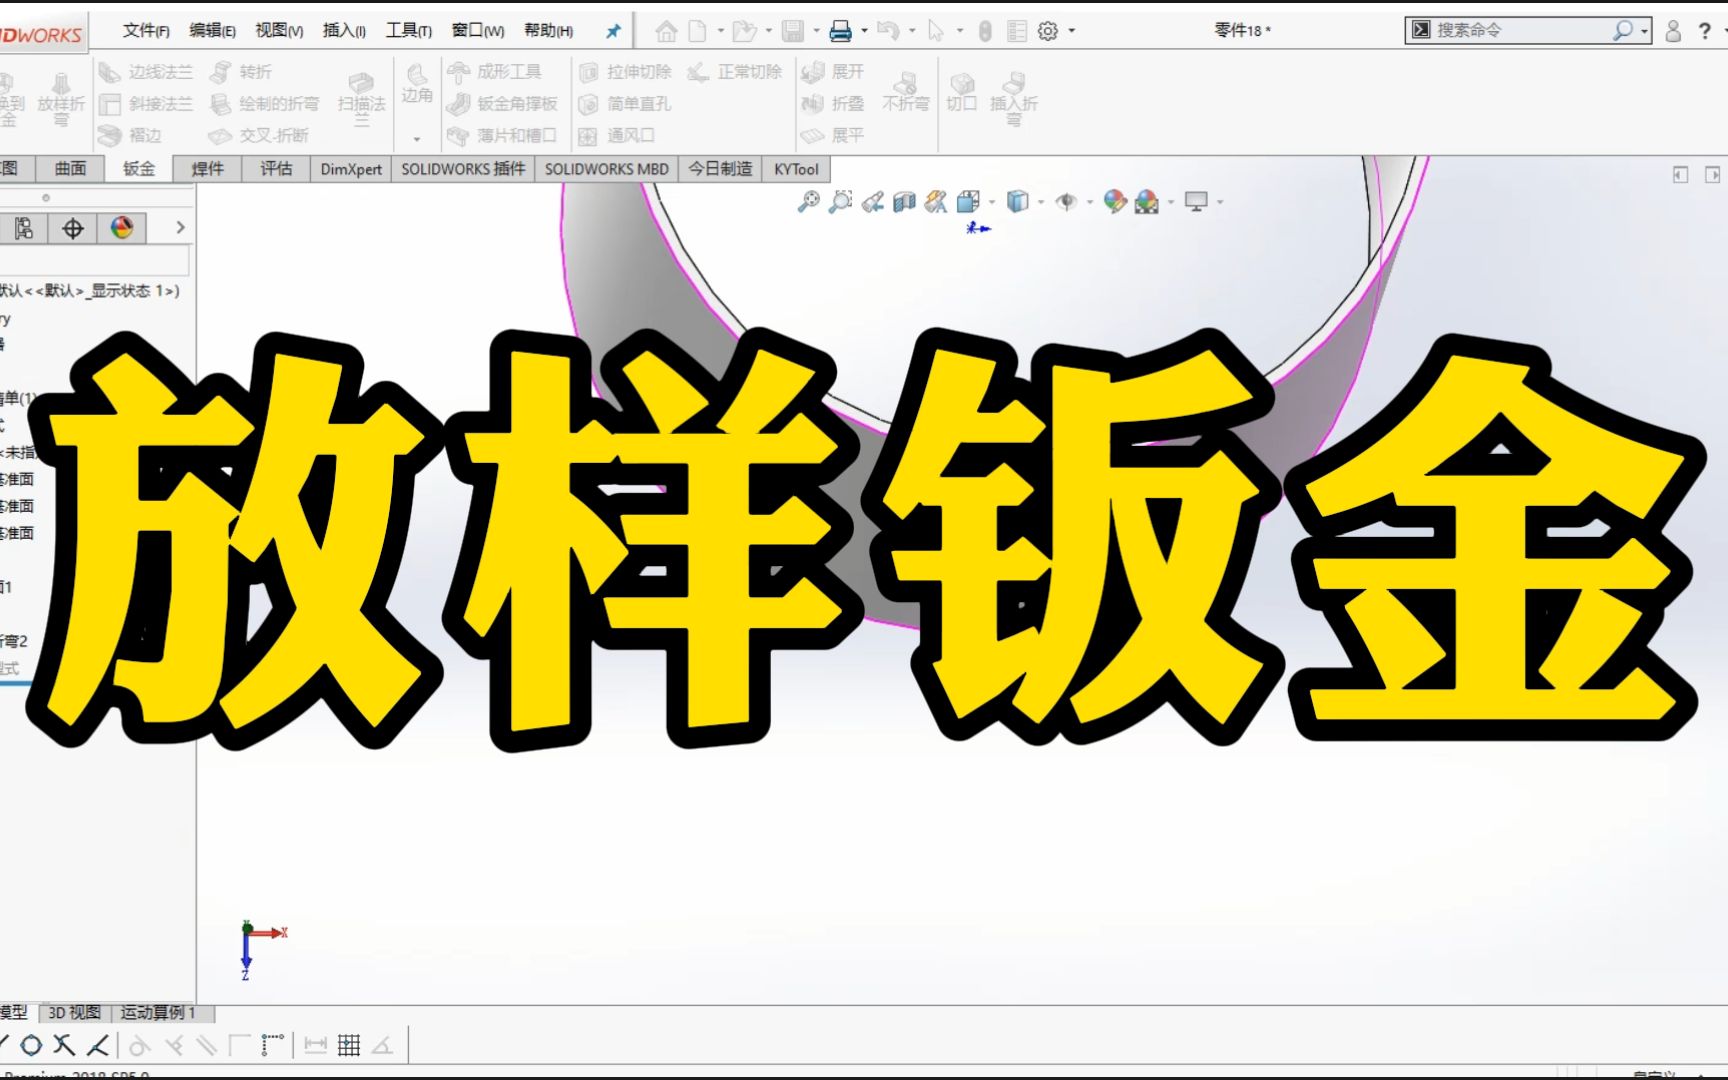Switch to the 钣金 ribbon tab
Screen dimensions: 1728x1080
(x=139, y=169)
